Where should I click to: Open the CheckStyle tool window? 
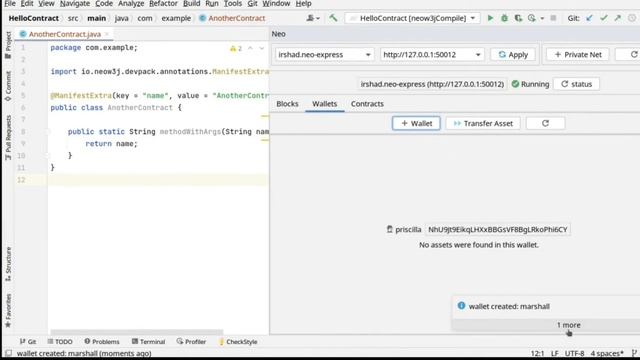coord(238,342)
